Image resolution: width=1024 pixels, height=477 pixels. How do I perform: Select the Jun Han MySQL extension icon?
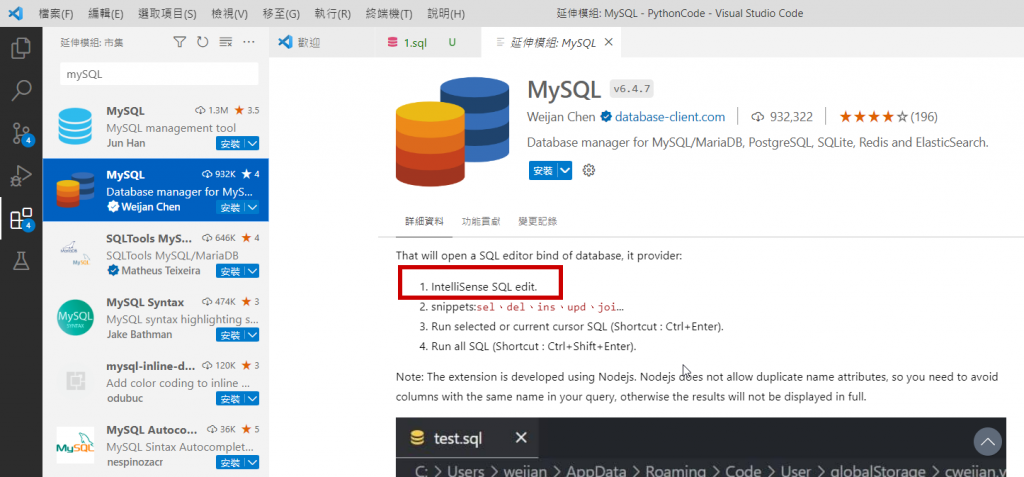pyautogui.click(x=75, y=127)
